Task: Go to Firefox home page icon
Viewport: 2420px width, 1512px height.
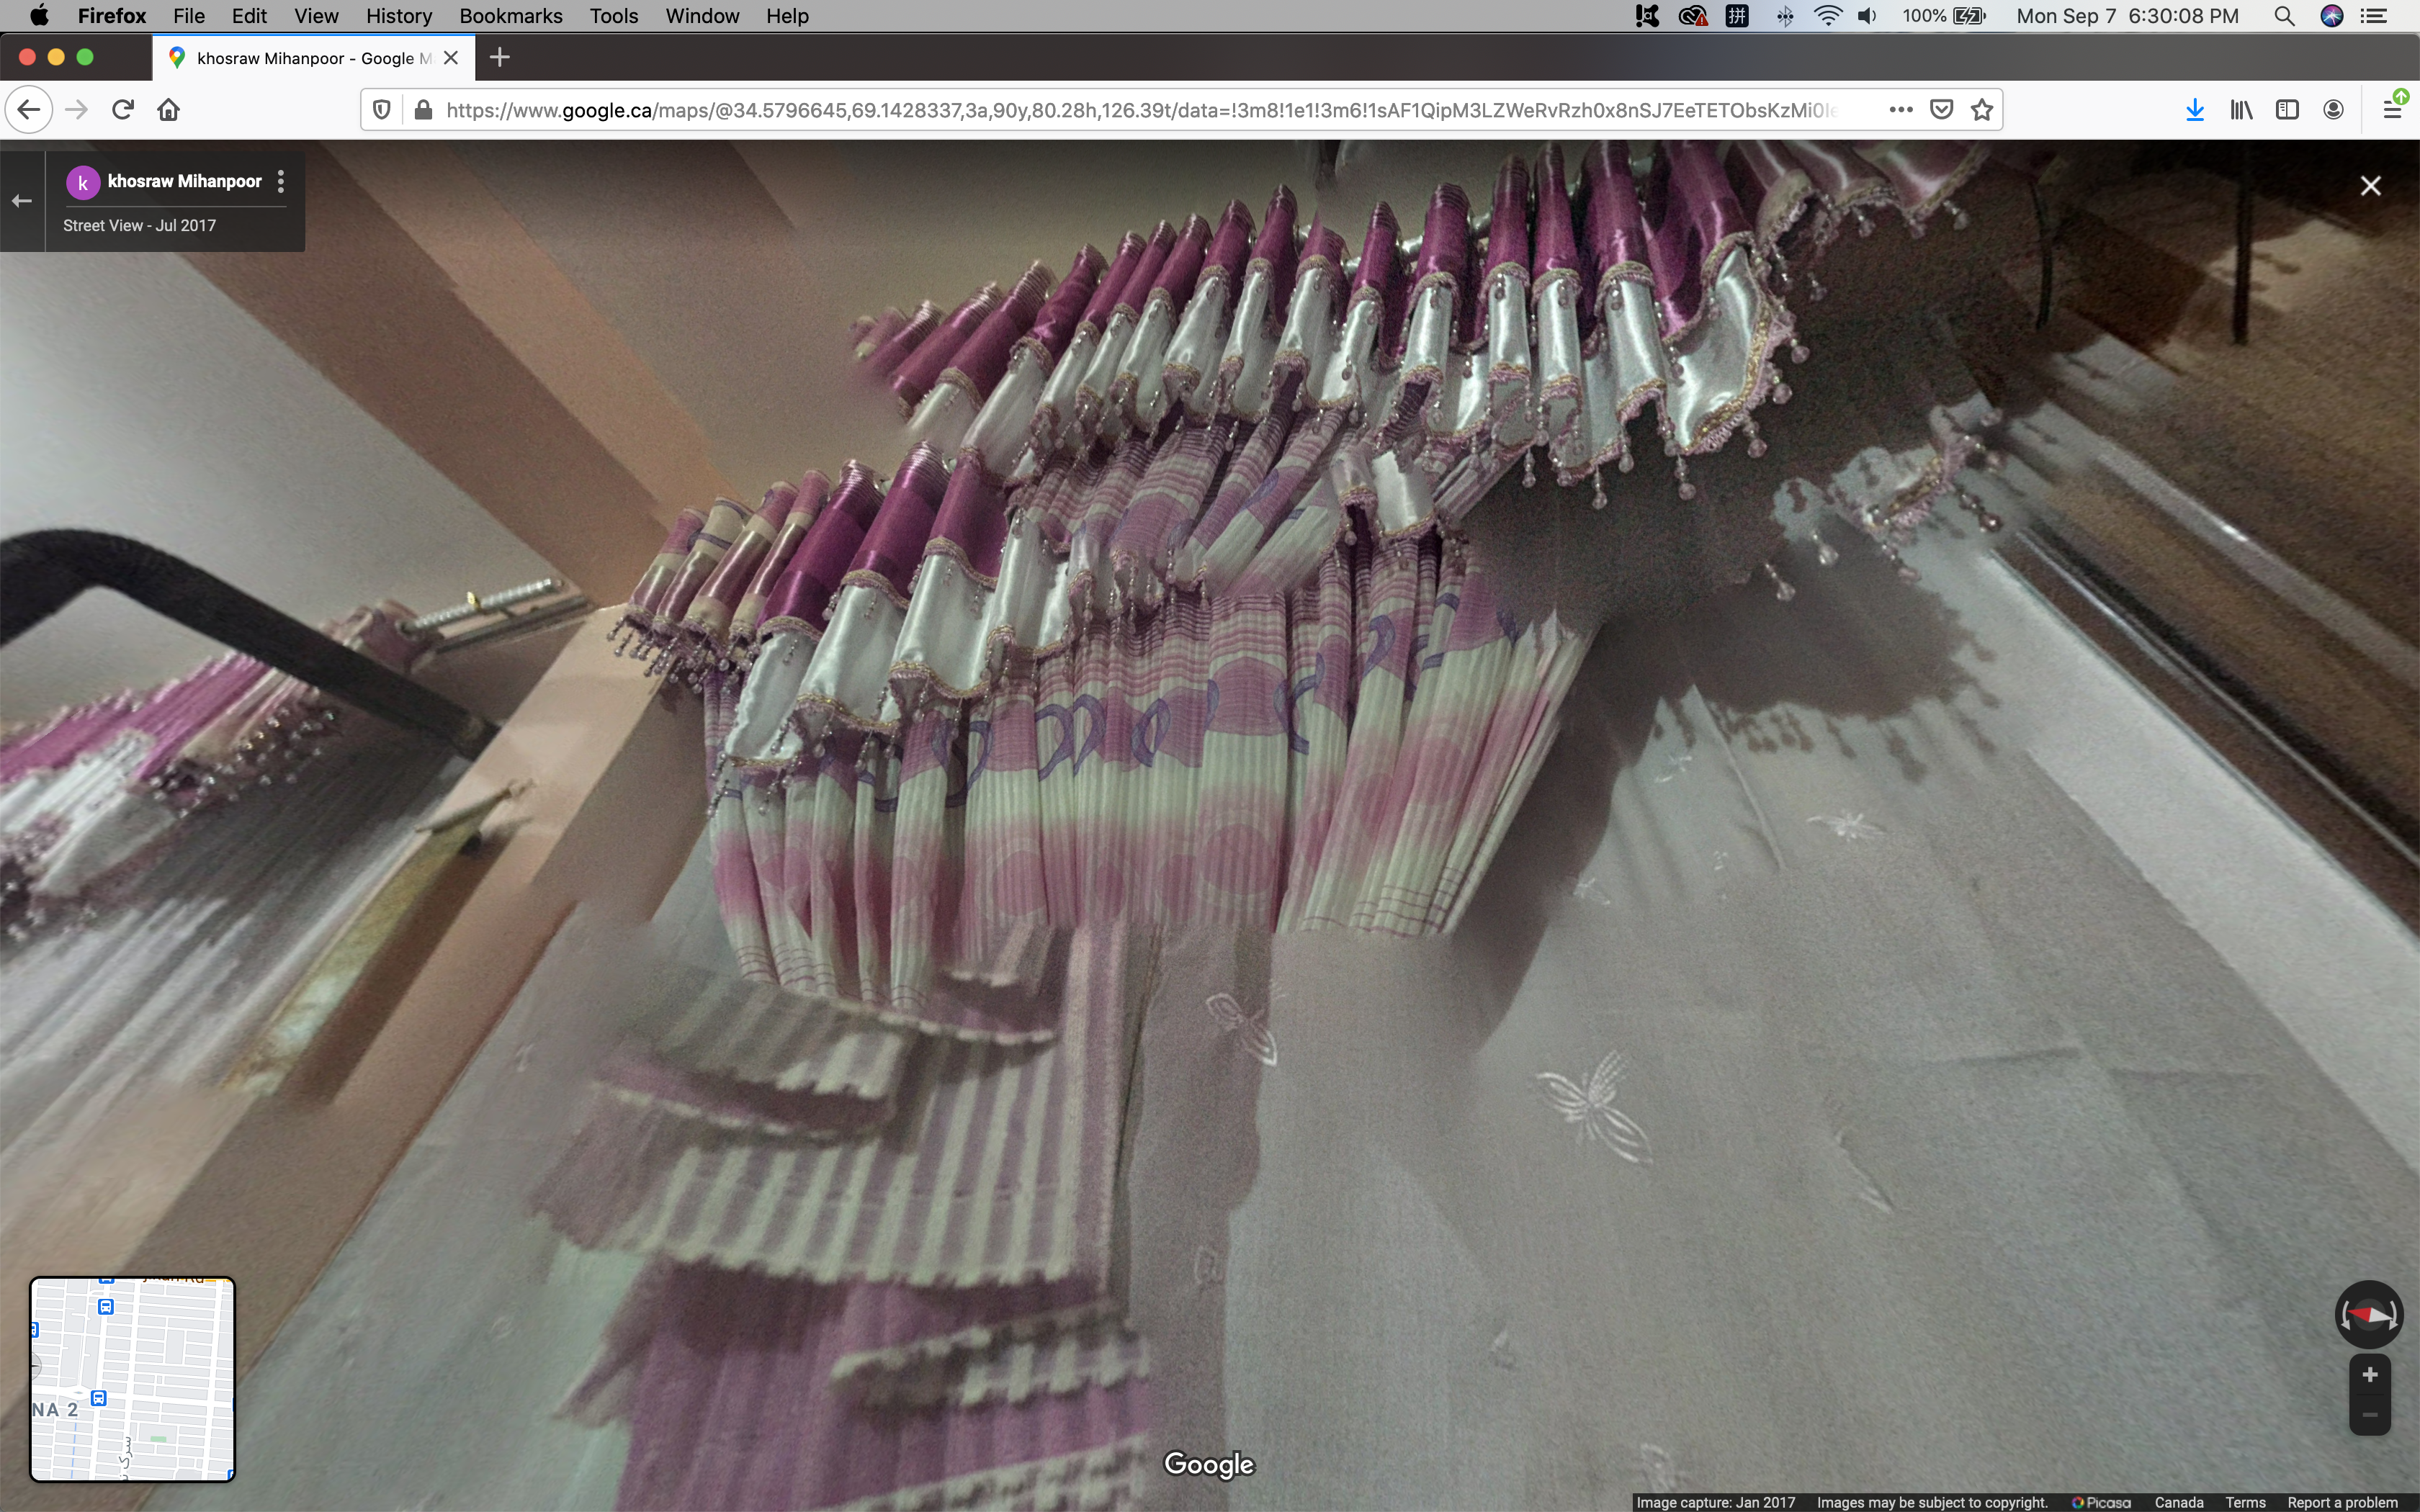Action: 169,110
